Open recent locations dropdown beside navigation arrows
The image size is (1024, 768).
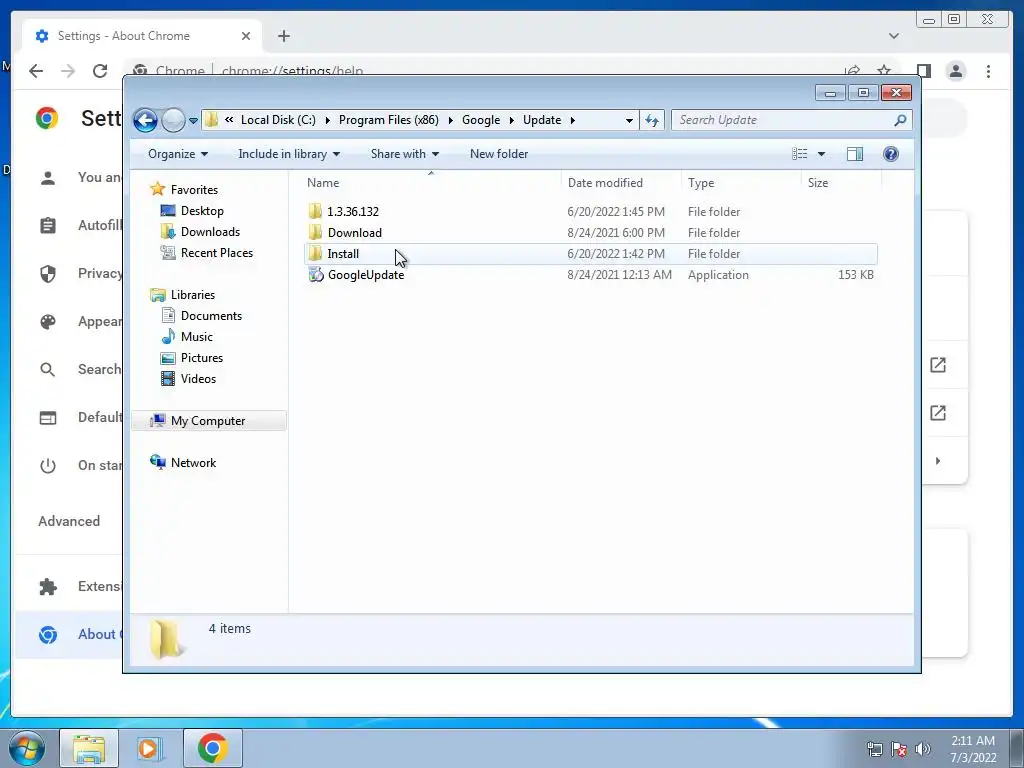click(193, 121)
